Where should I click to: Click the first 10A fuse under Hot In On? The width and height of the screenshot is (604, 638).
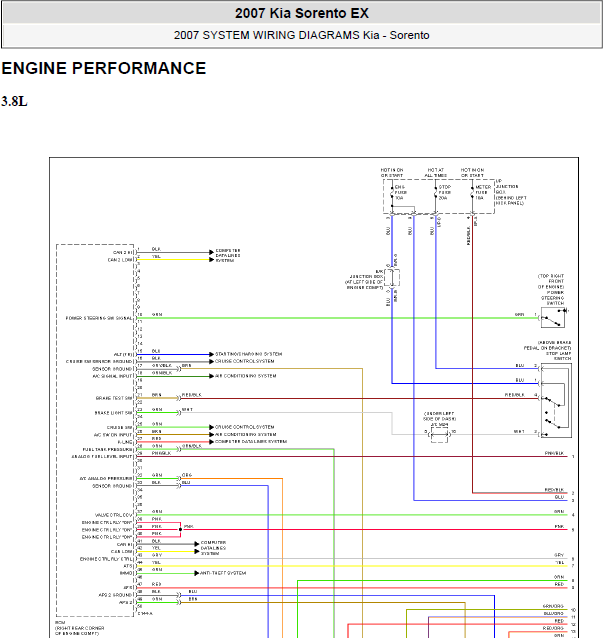coord(392,192)
